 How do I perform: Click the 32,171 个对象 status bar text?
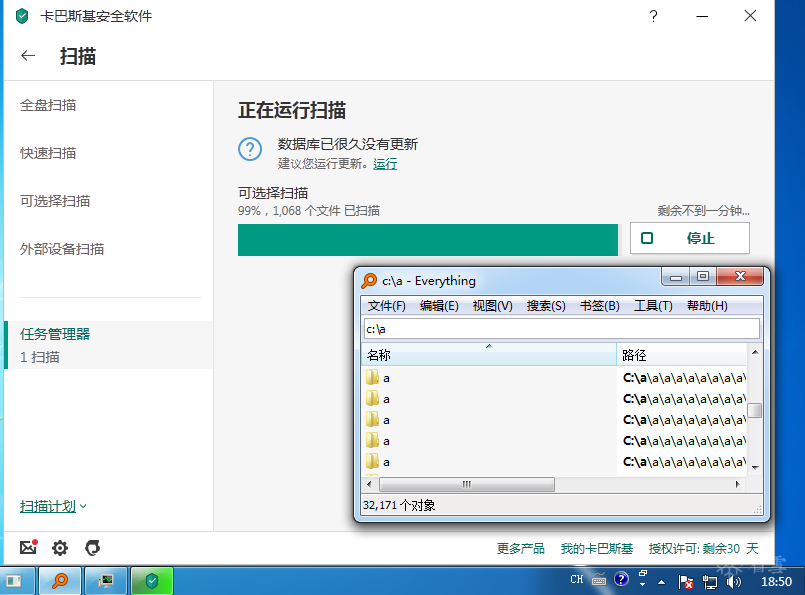pyautogui.click(x=399, y=505)
